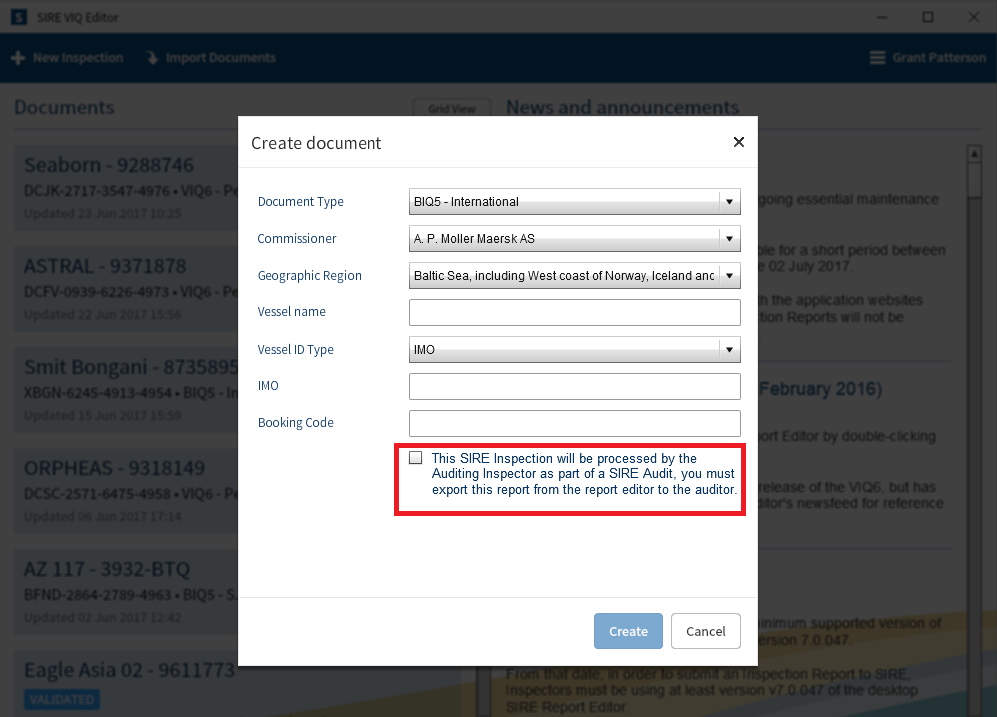Click the news panel scrollbar up arrow
Screen dimensions: 997x717
(x=973, y=154)
